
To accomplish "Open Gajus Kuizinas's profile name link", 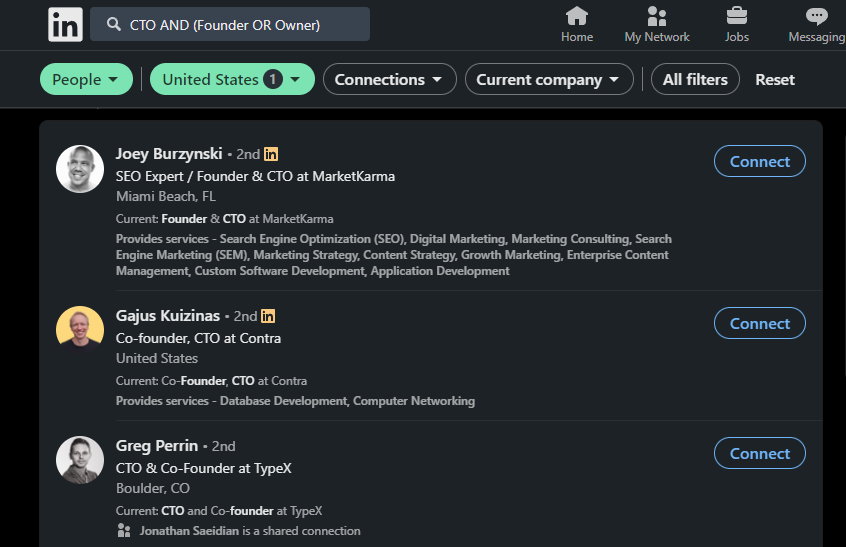I will (168, 316).
